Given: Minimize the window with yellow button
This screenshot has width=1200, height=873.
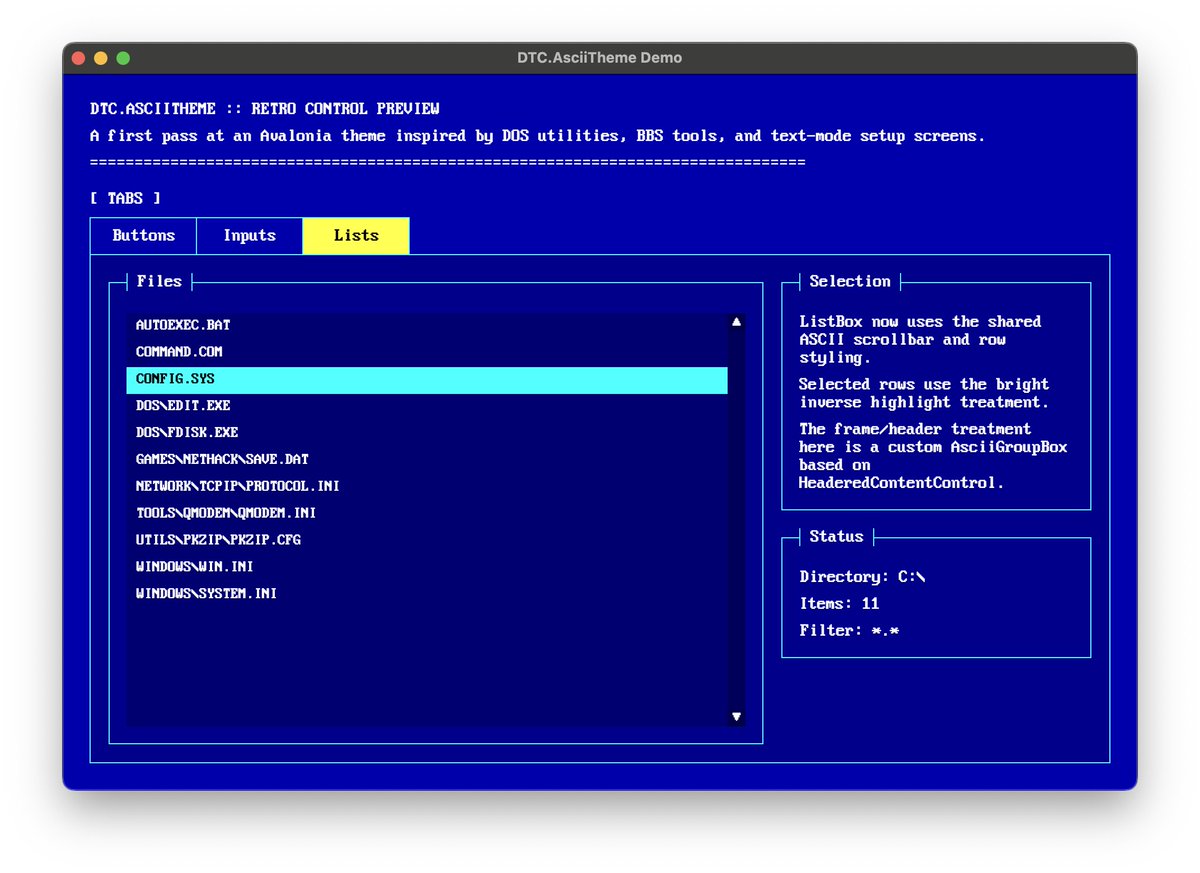Looking at the screenshot, I should pyautogui.click(x=101, y=58).
